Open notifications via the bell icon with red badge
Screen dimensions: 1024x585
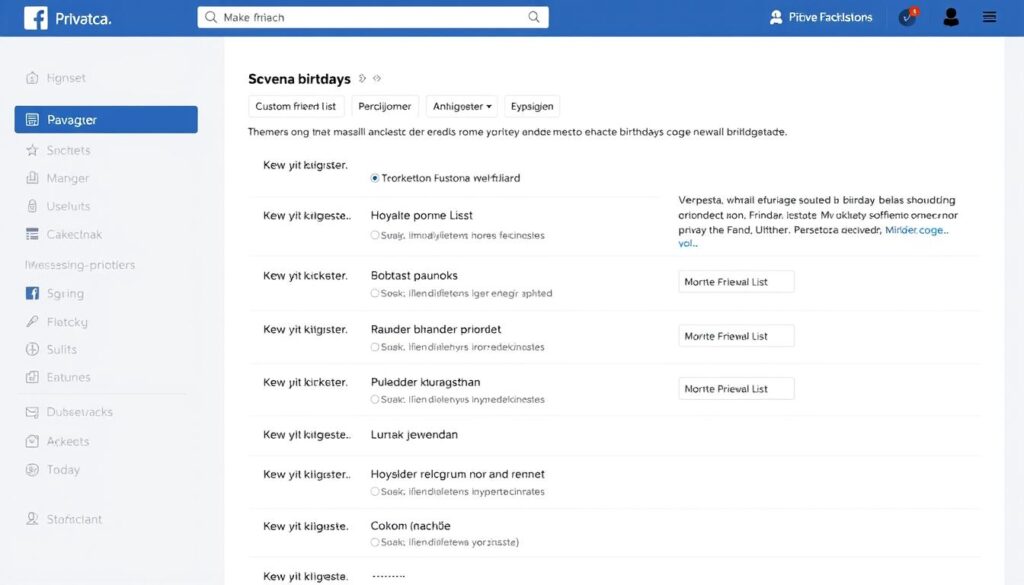(907, 16)
